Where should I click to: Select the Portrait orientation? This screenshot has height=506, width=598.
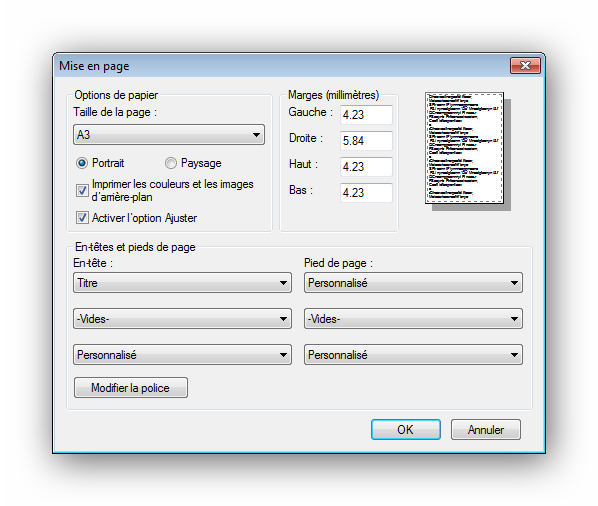82,163
